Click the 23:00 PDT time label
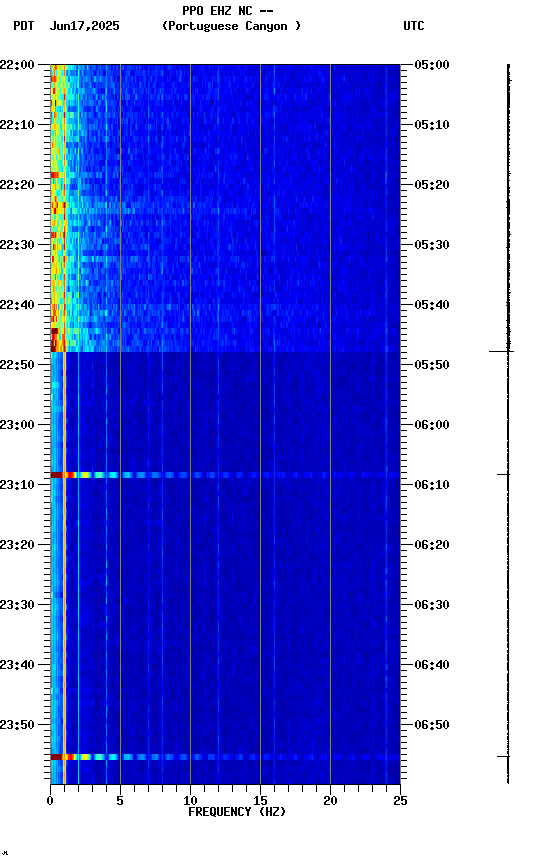 tap(17, 425)
